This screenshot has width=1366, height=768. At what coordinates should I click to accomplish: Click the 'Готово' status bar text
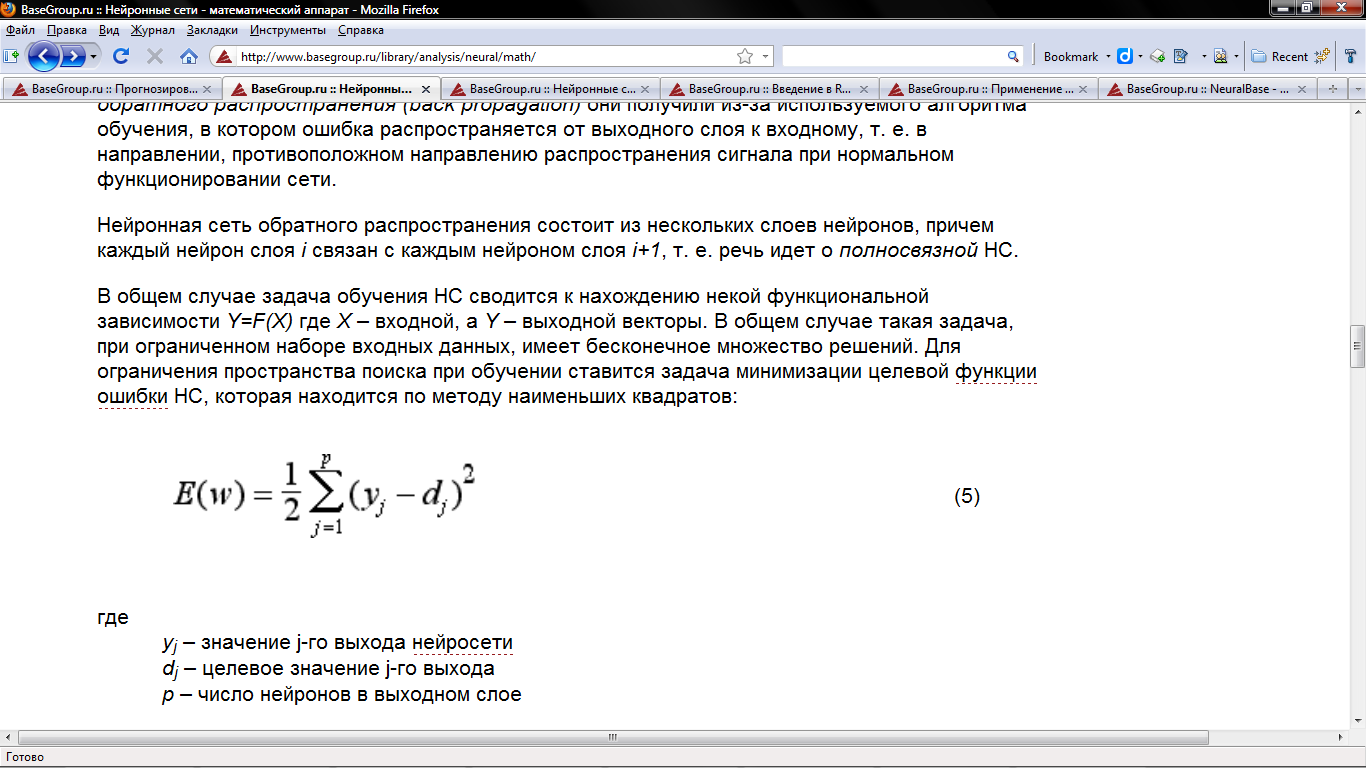[25, 757]
